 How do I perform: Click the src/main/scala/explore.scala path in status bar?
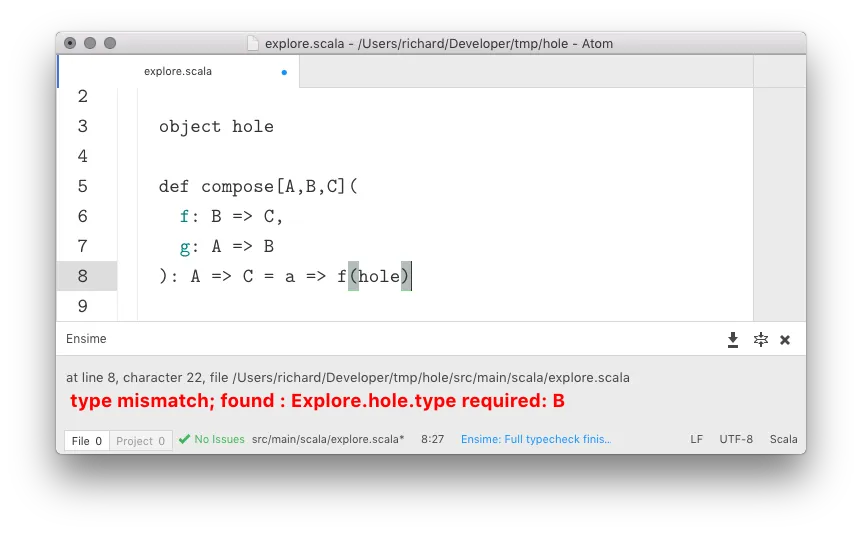click(x=328, y=439)
